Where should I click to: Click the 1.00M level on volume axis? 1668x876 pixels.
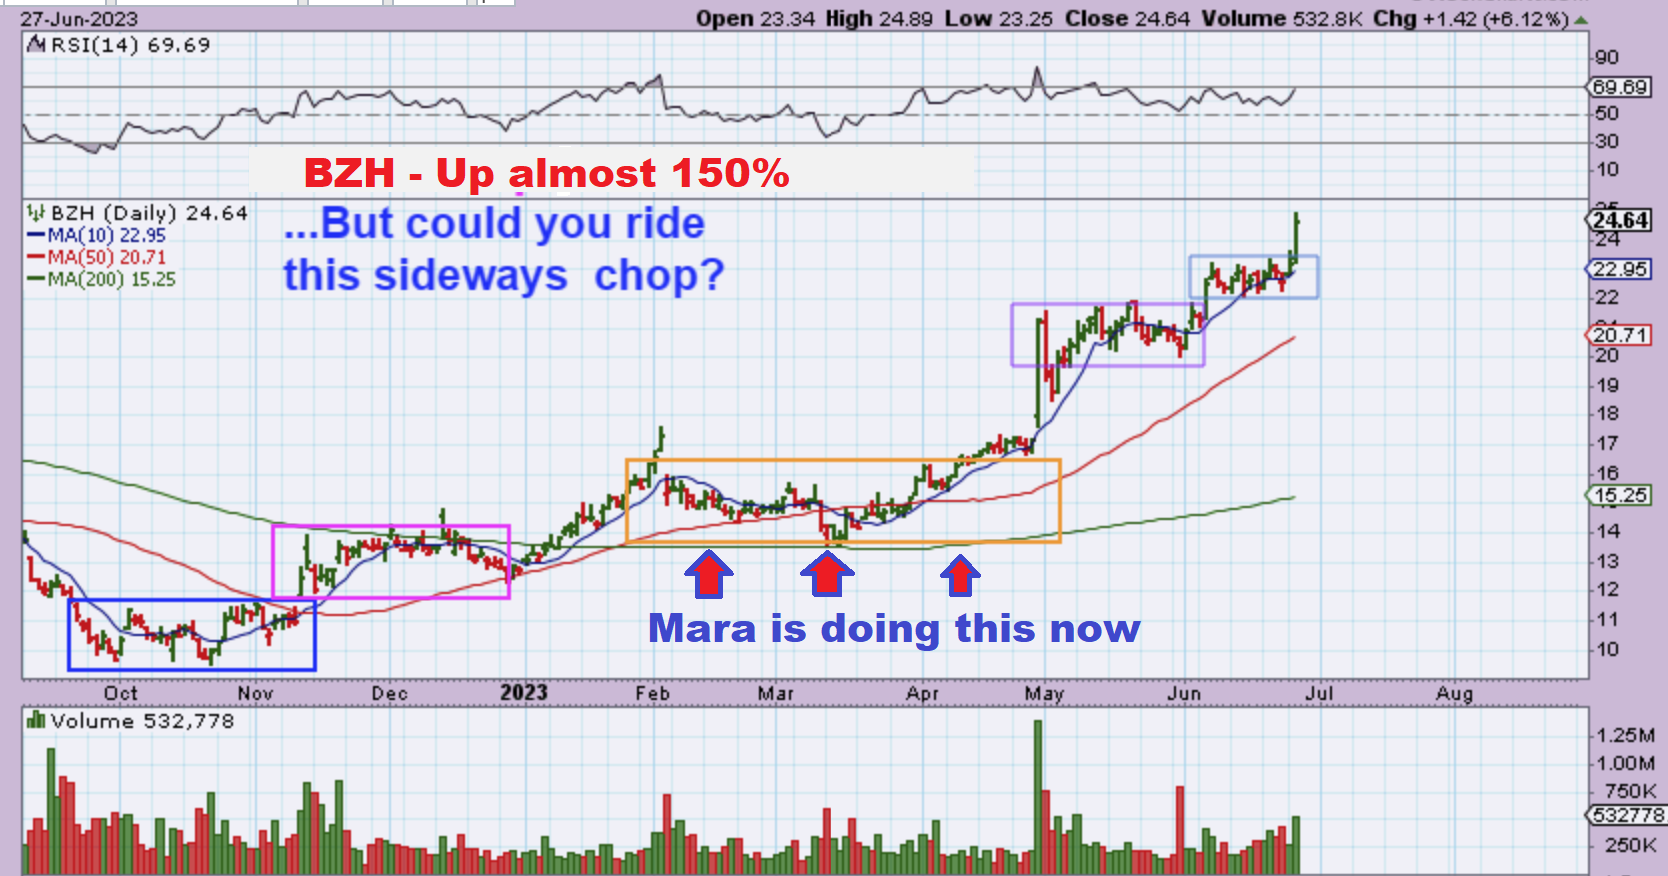click(1626, 763)
